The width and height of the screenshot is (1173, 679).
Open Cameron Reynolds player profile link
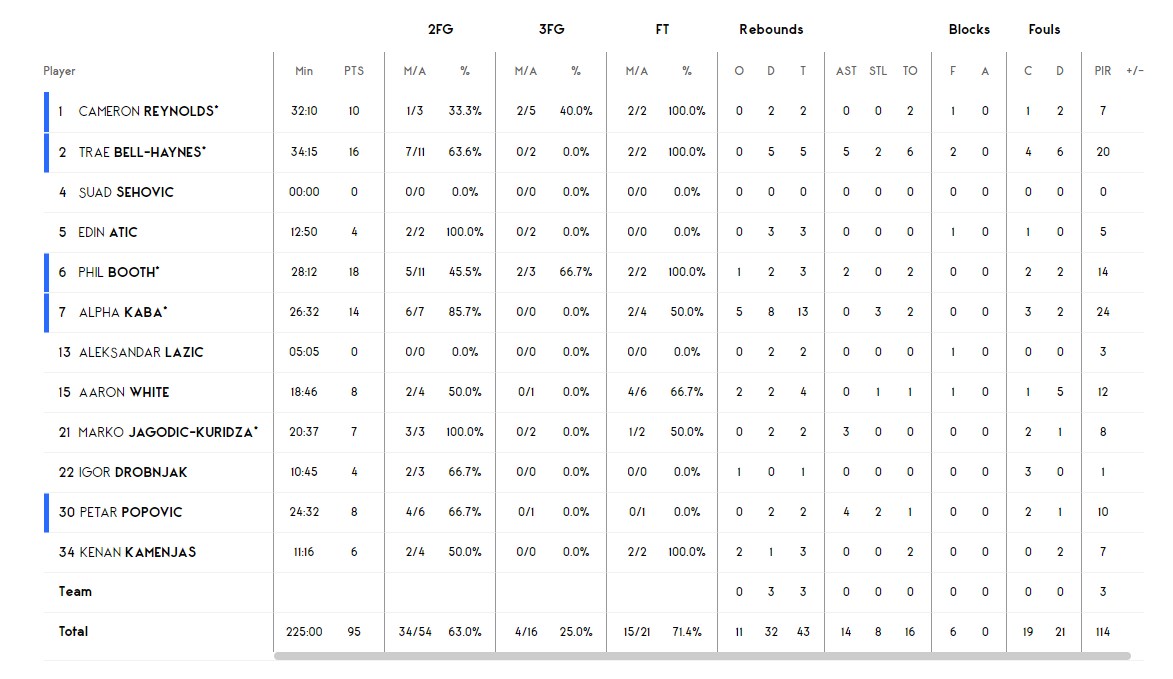tap(148, 112)
